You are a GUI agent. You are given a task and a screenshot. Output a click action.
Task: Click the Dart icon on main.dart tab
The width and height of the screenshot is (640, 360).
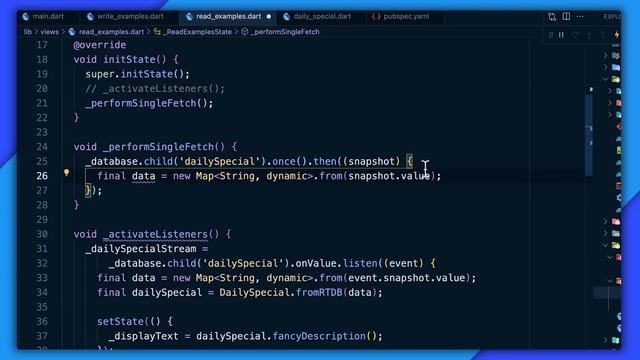point(26,17)
